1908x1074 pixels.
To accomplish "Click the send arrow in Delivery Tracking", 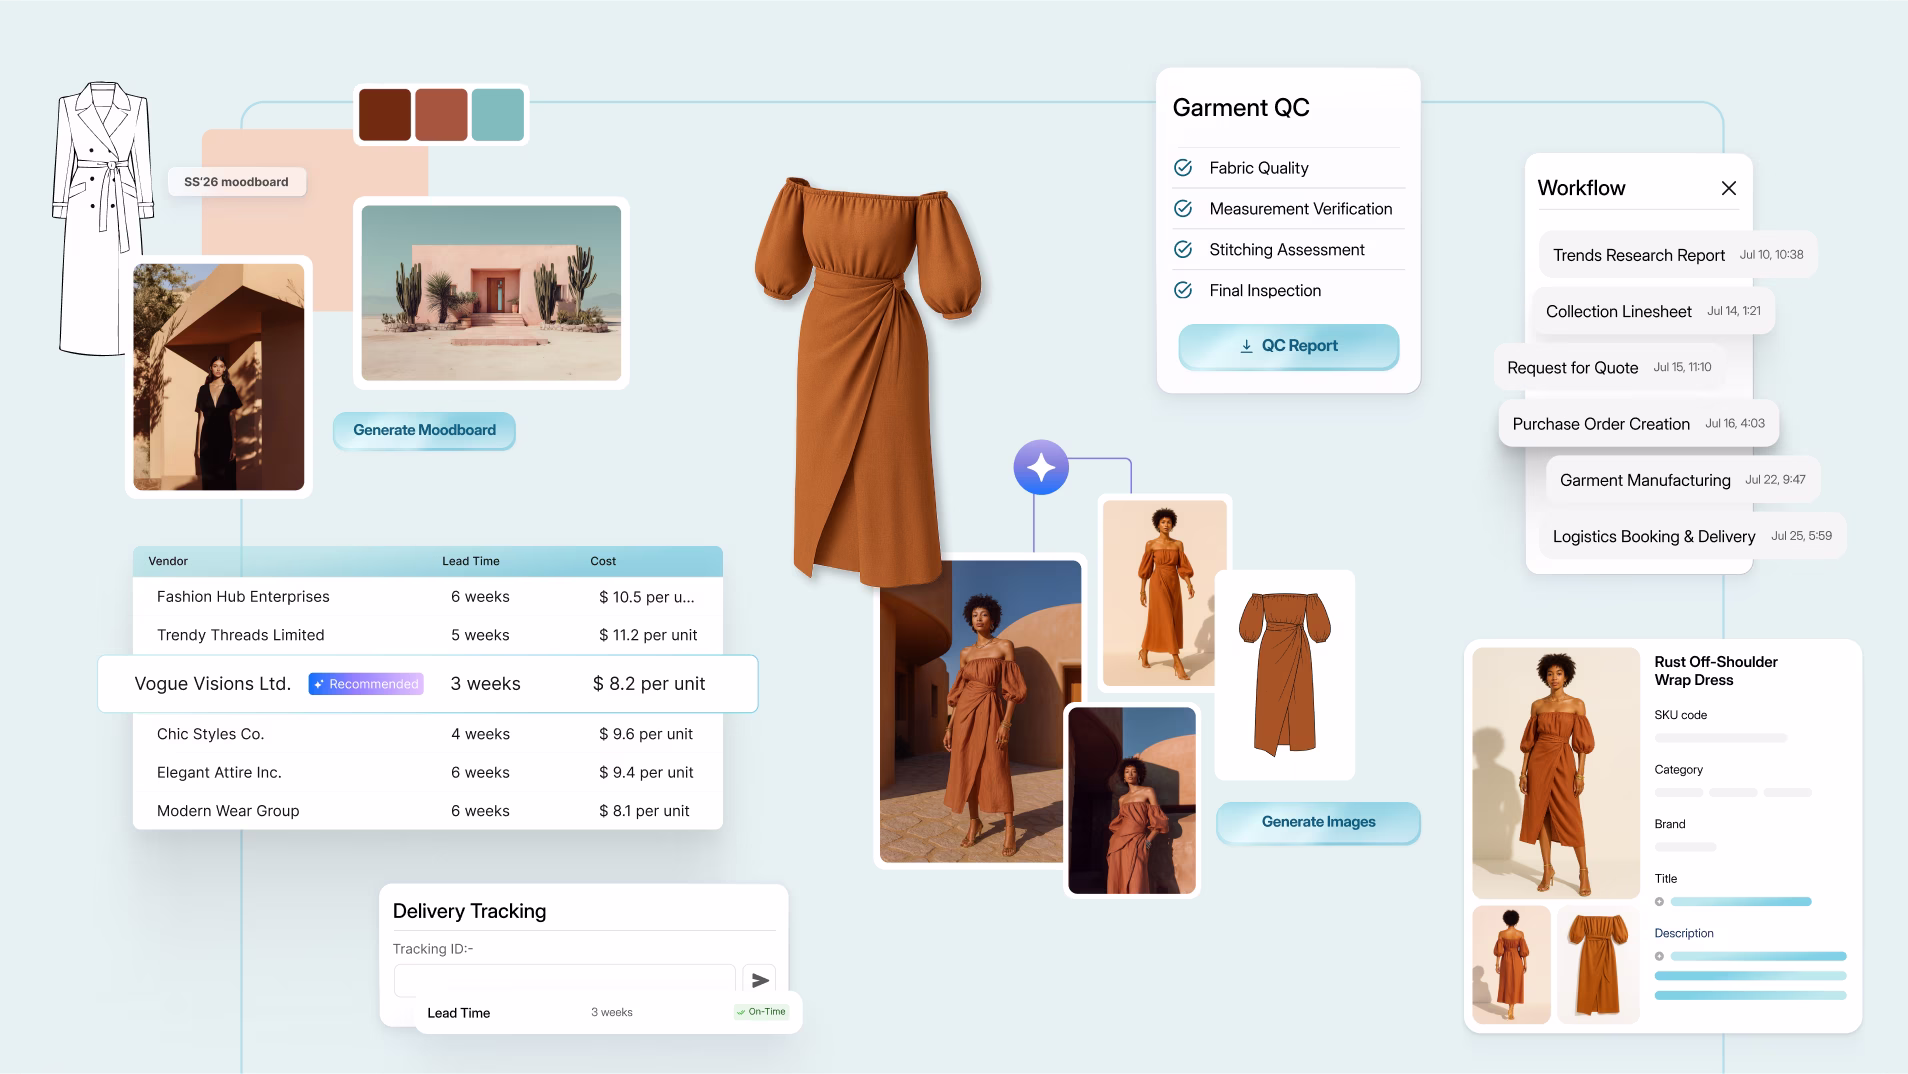I will (760, 980).
